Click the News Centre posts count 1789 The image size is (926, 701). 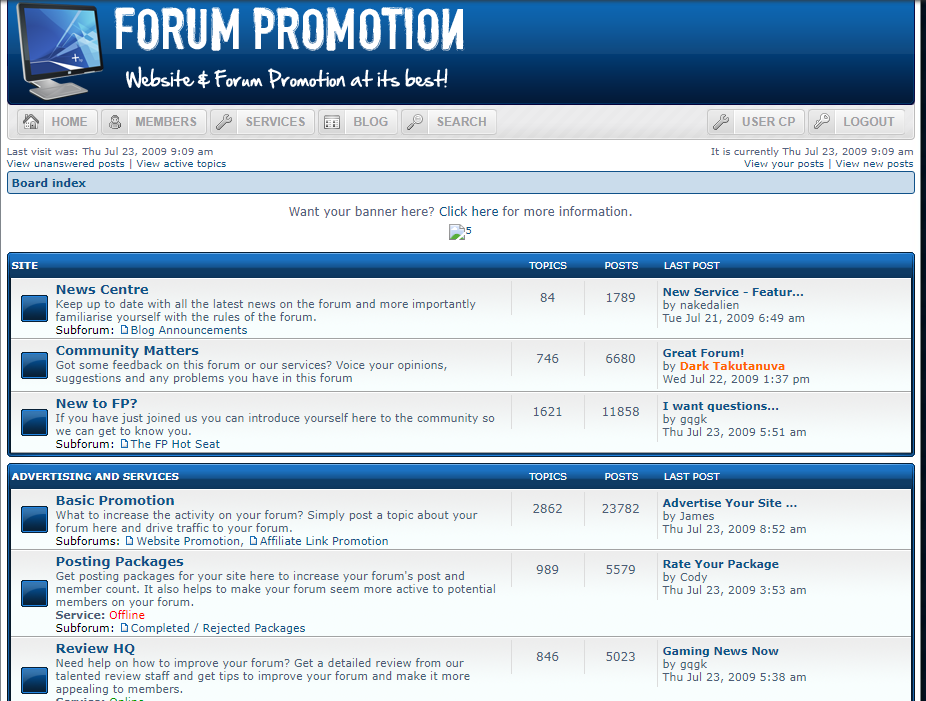621,298
